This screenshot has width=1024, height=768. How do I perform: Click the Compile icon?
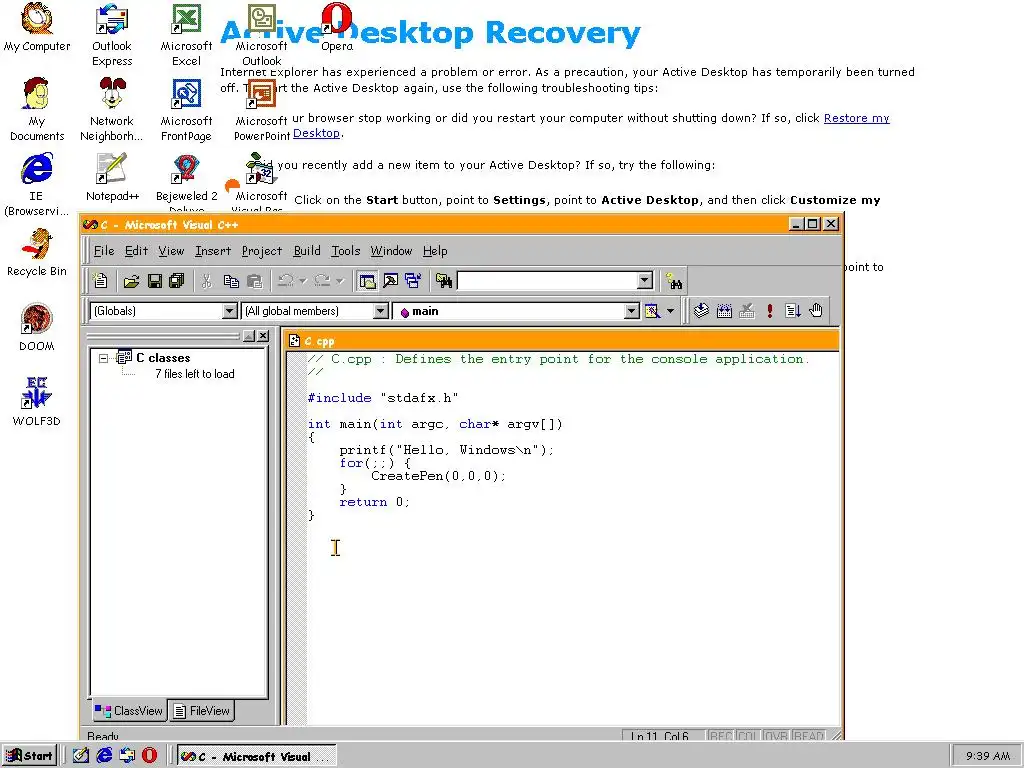pyautogui.click(x=701, y=311)
